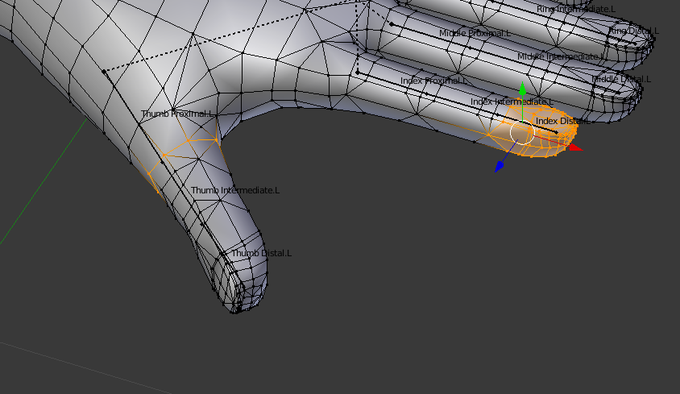The image size is (680, 394).
Task: Select the Middle Intermediate.L bone label
Action: (x=560, y=56)
